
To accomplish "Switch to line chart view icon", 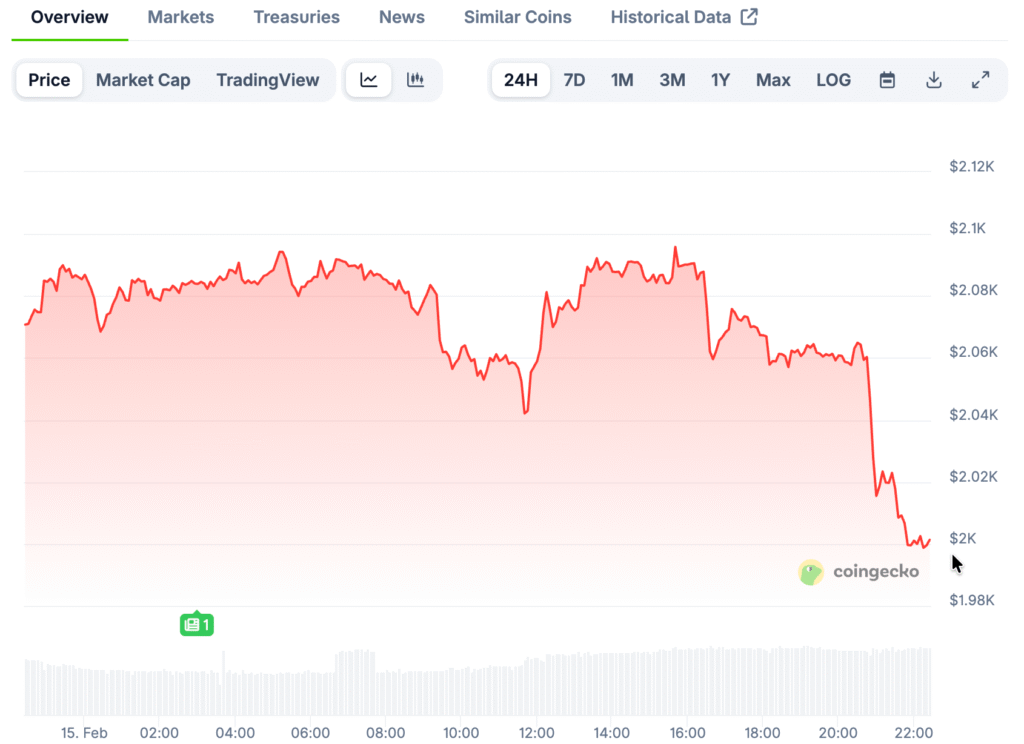I will point(369,80).
